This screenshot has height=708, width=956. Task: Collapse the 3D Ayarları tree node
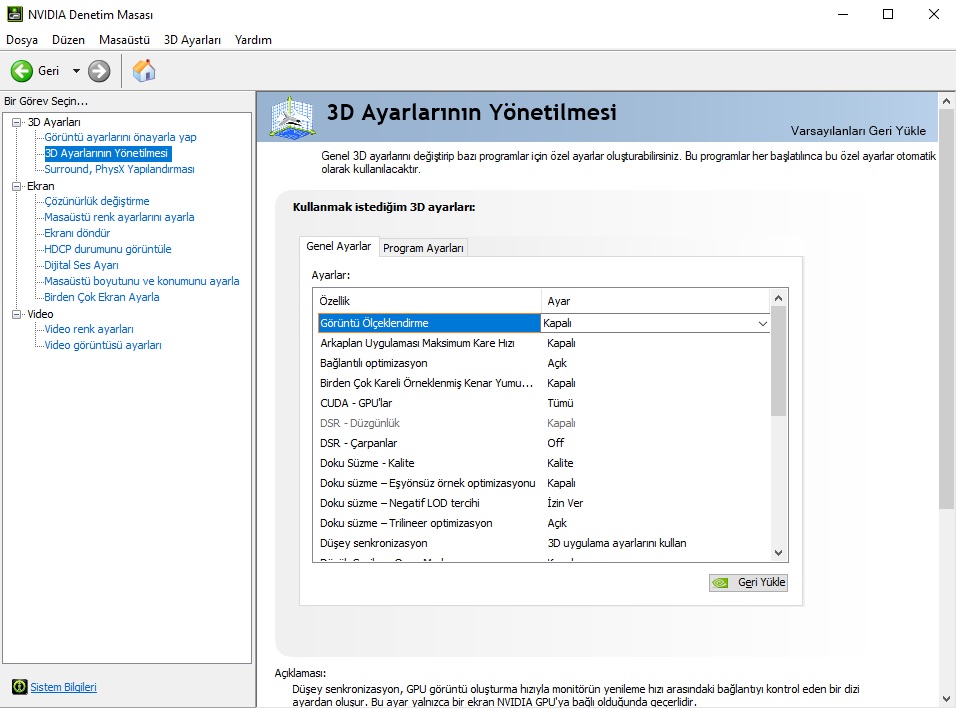coord(16,123)
